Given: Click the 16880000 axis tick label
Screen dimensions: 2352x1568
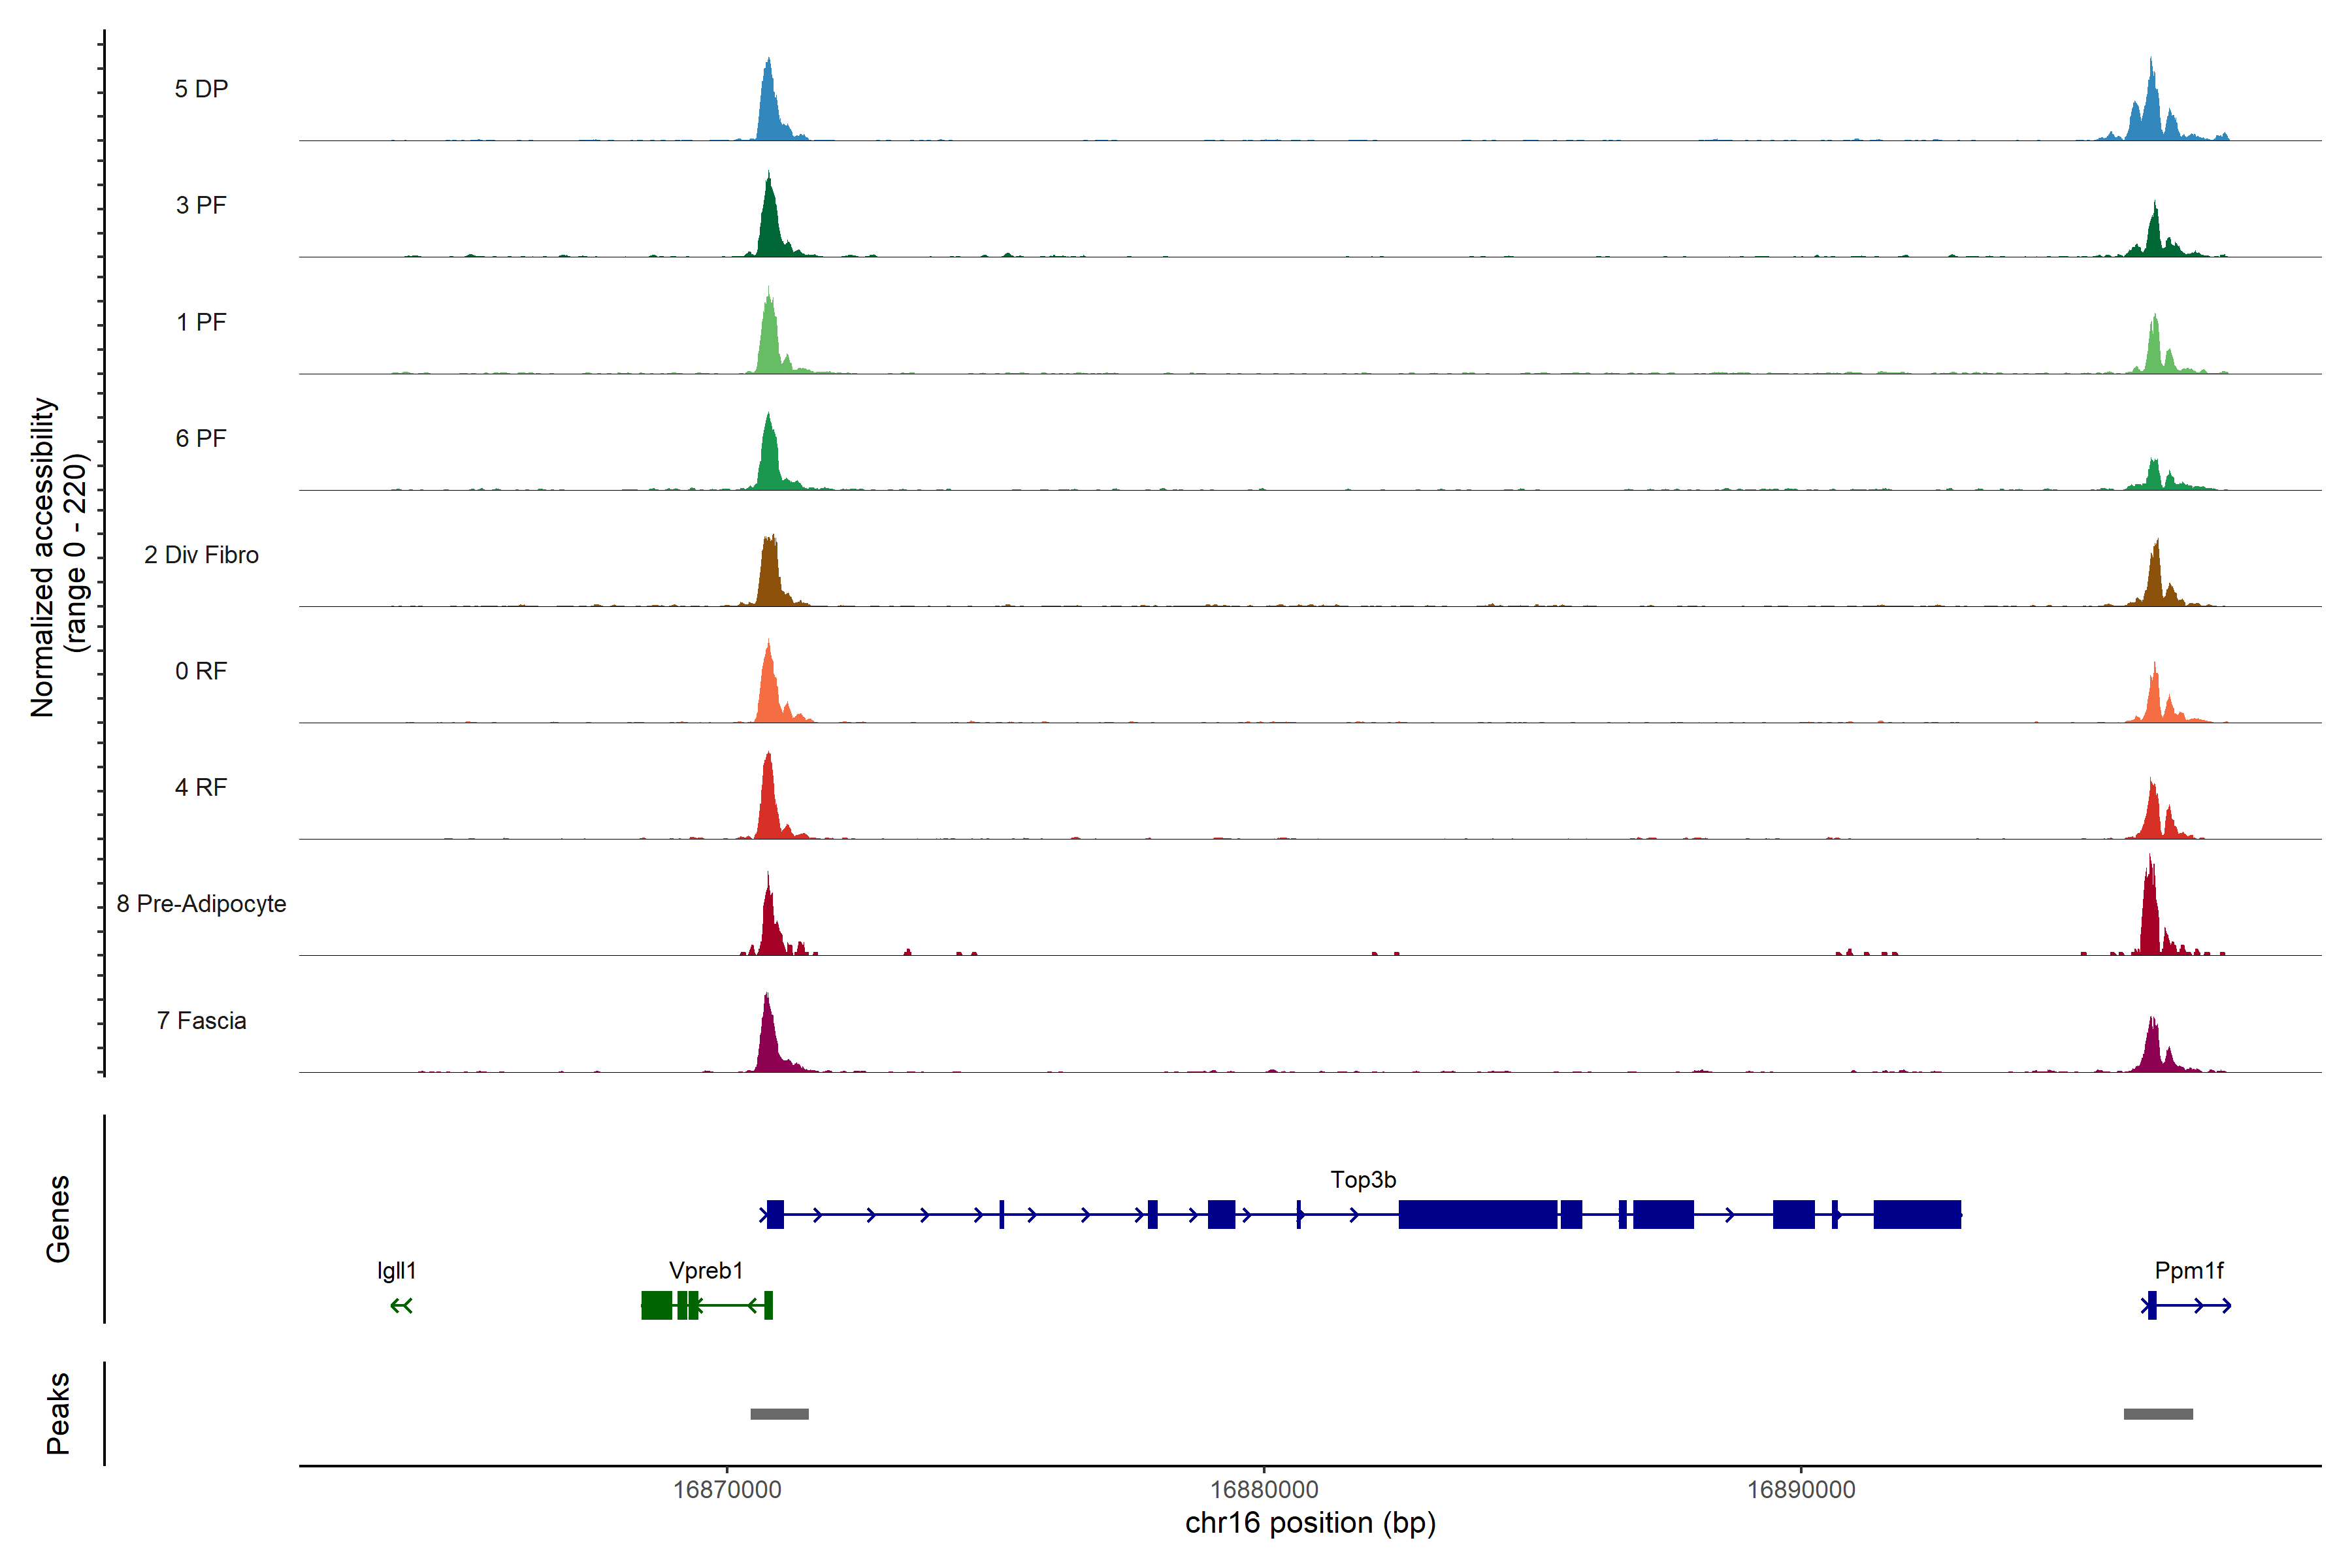Looking at the screenshot, I should [1264, 1489].
